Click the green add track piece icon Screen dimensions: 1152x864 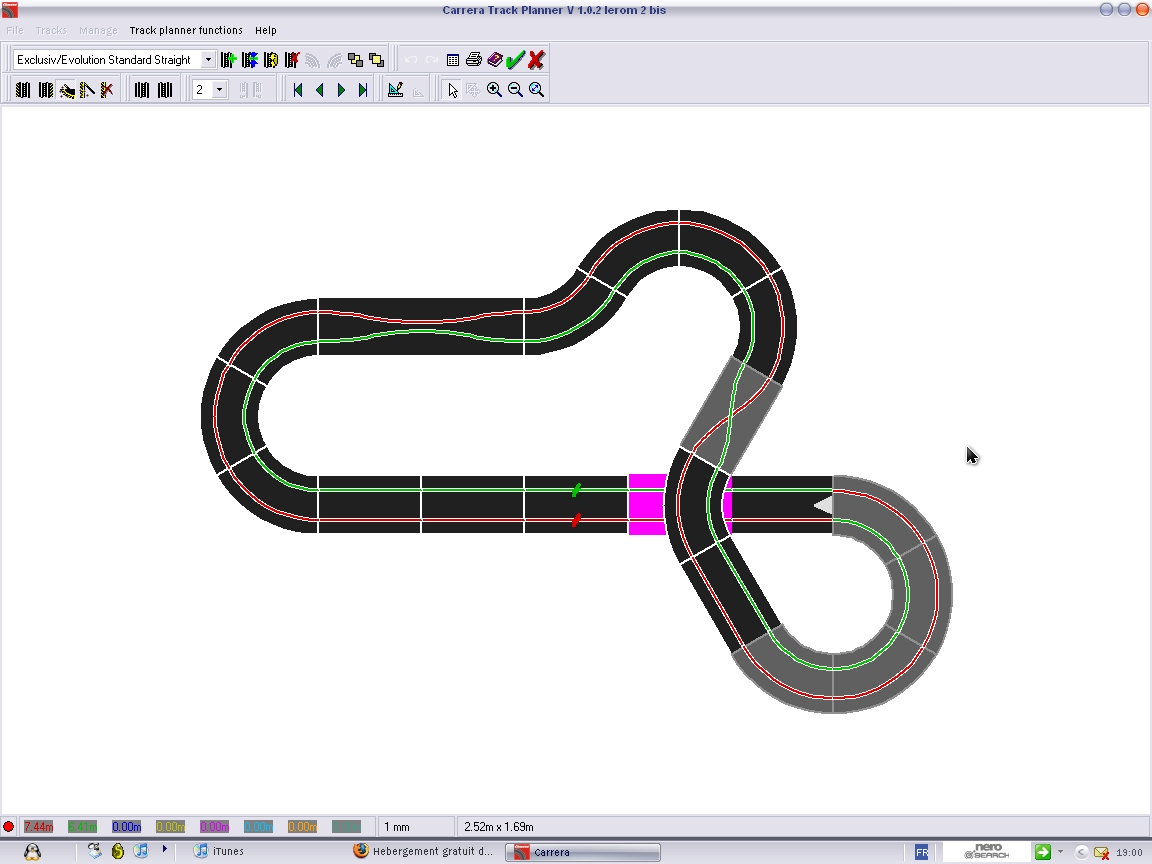[x=228, y=60]
